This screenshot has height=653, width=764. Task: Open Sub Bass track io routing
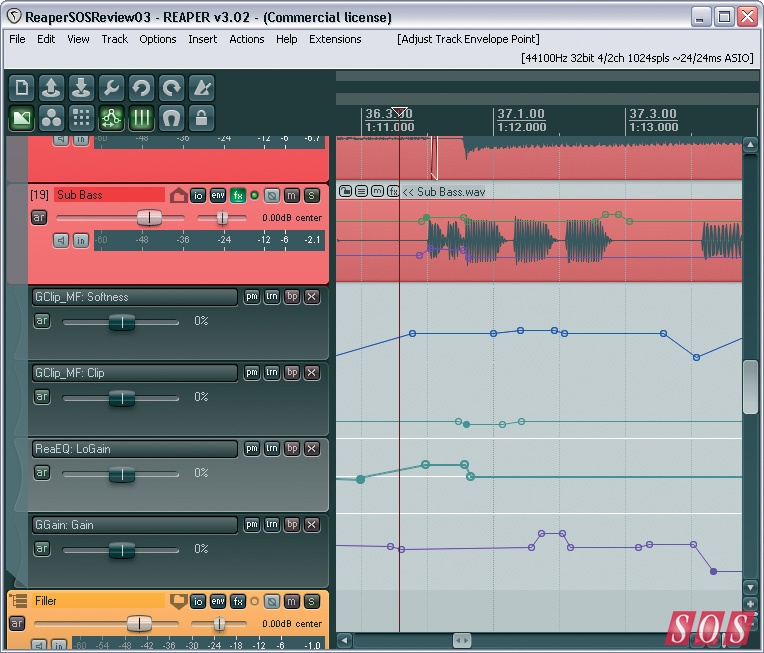coord(198,195)
